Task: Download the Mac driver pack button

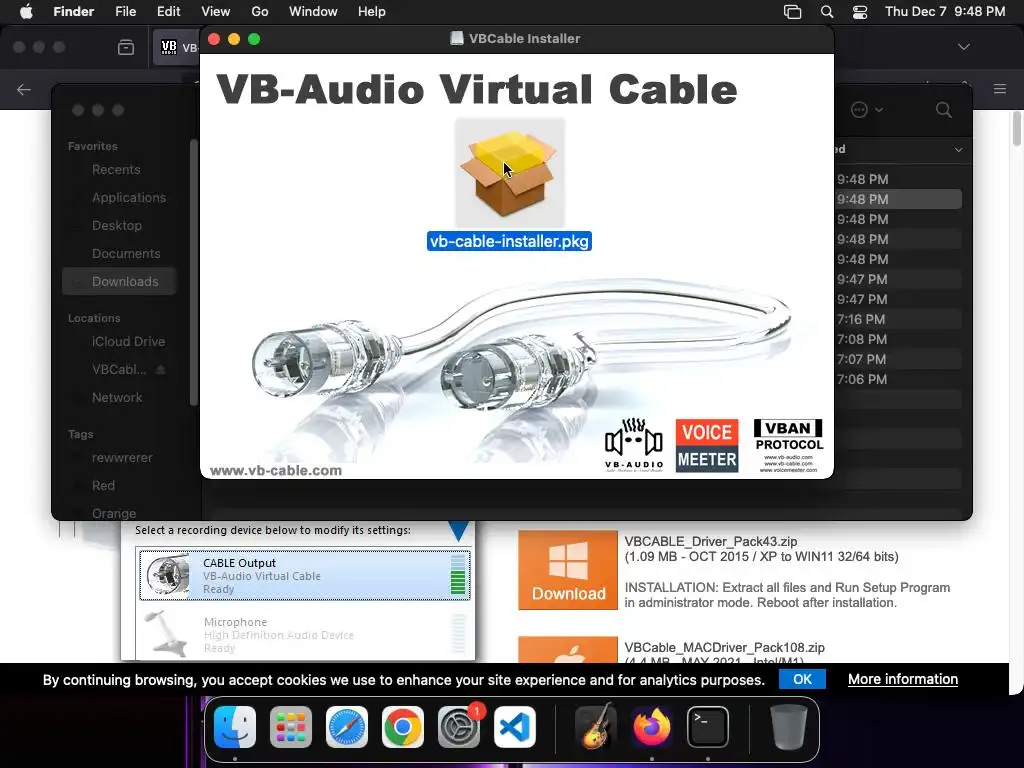Action: (568, 650)
